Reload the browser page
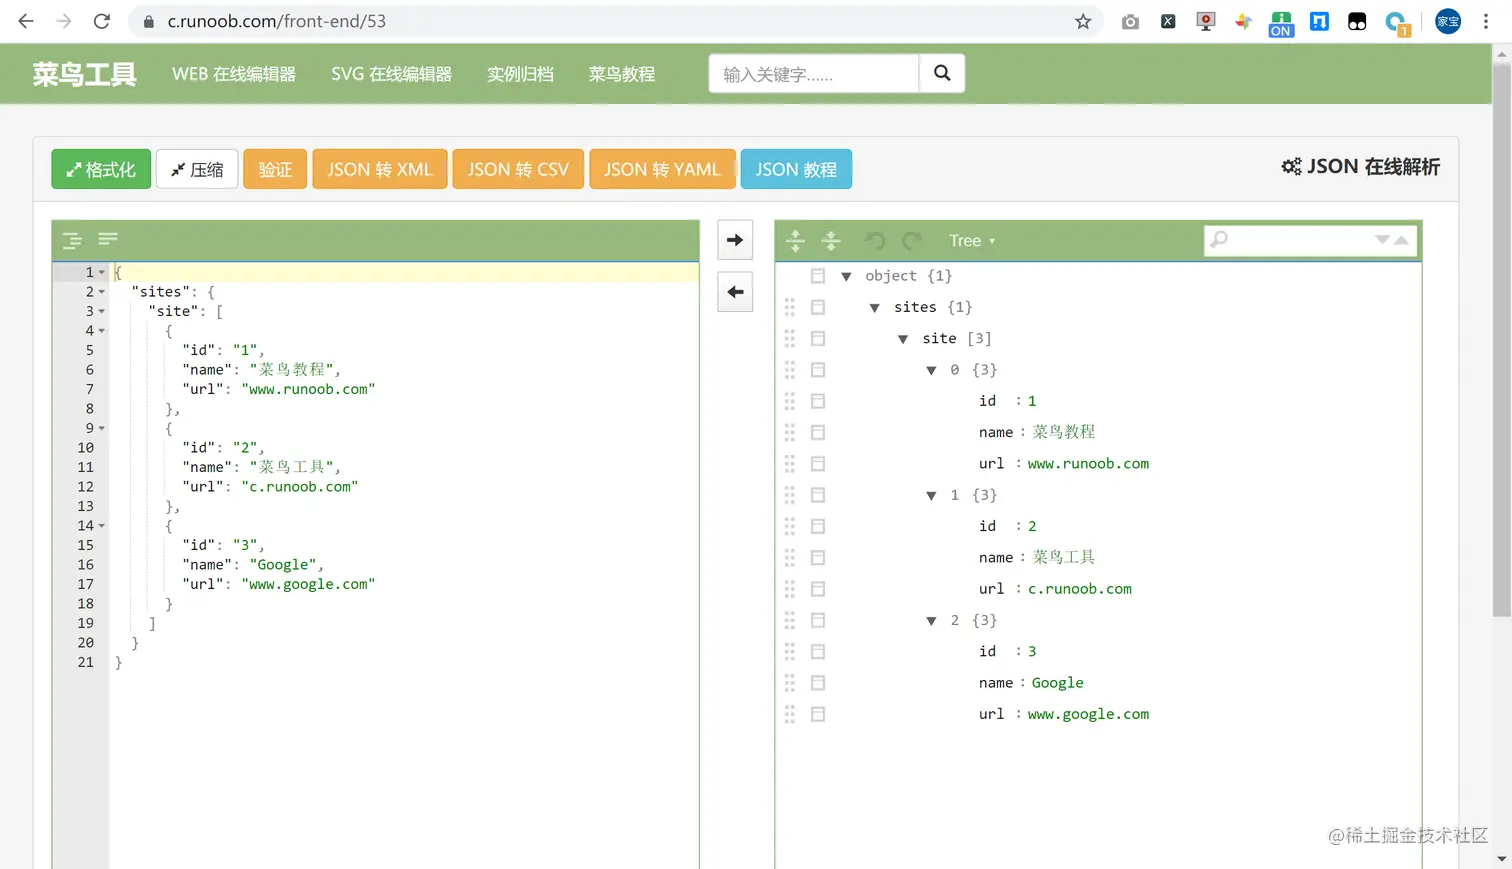The image size is (1512, 869). (102, 21)
